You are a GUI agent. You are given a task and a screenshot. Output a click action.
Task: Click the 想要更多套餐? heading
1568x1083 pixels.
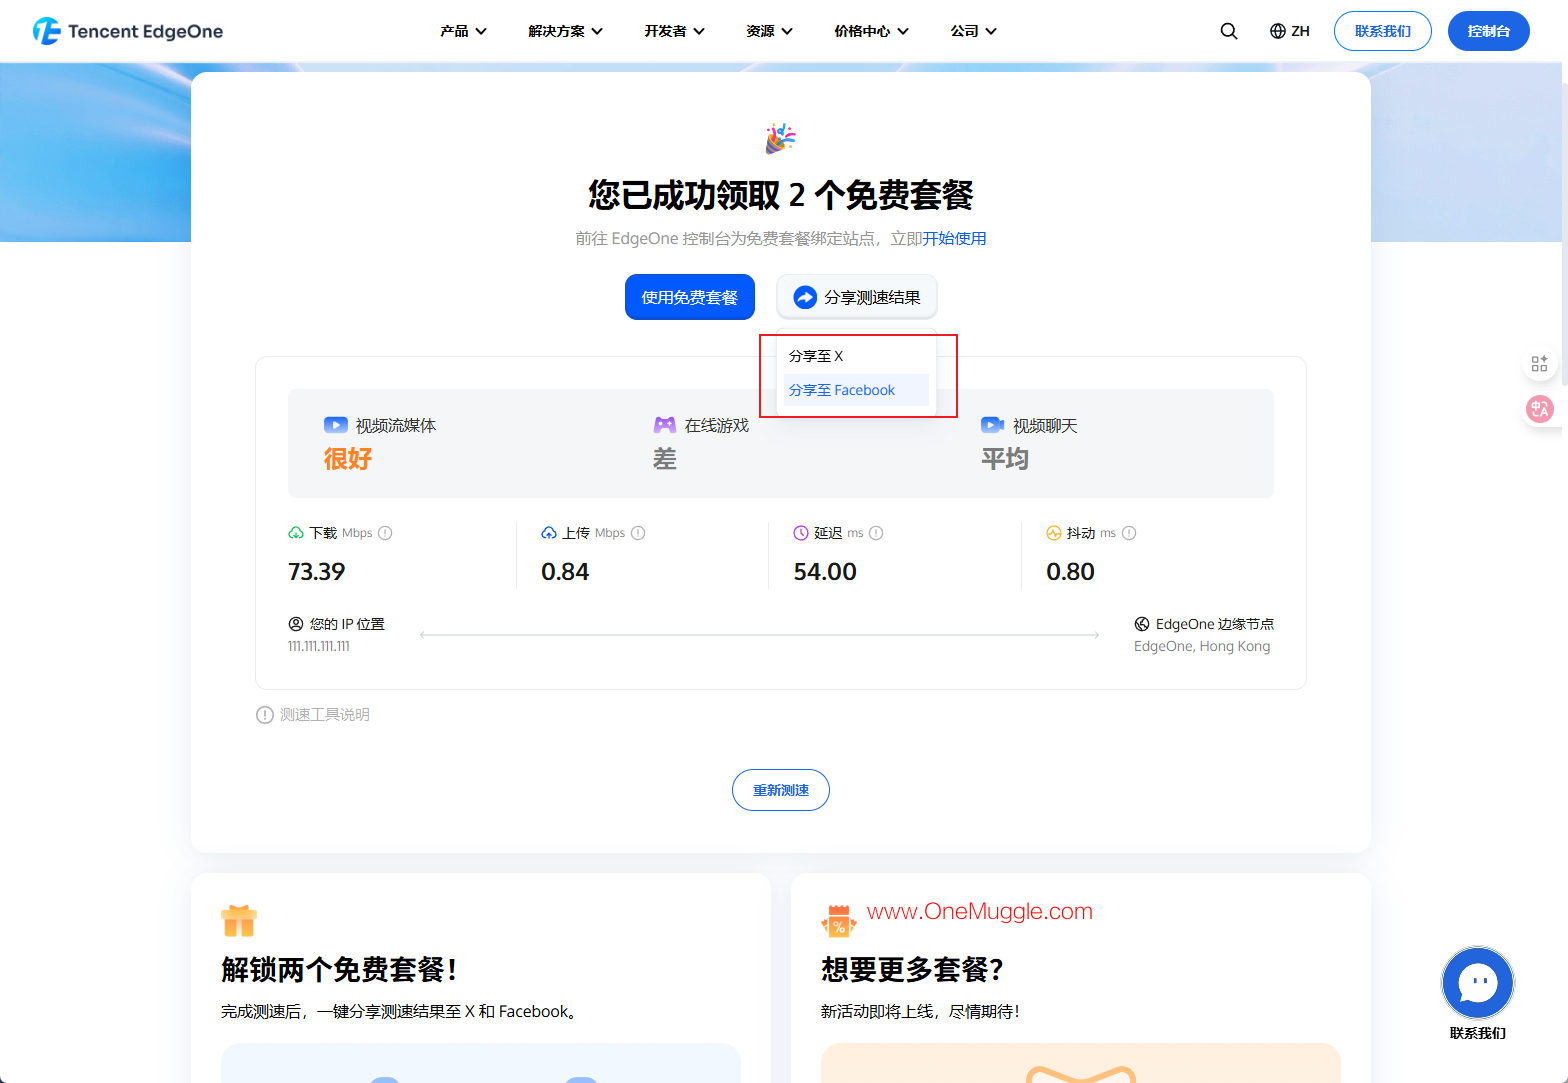tap(913, 970)
